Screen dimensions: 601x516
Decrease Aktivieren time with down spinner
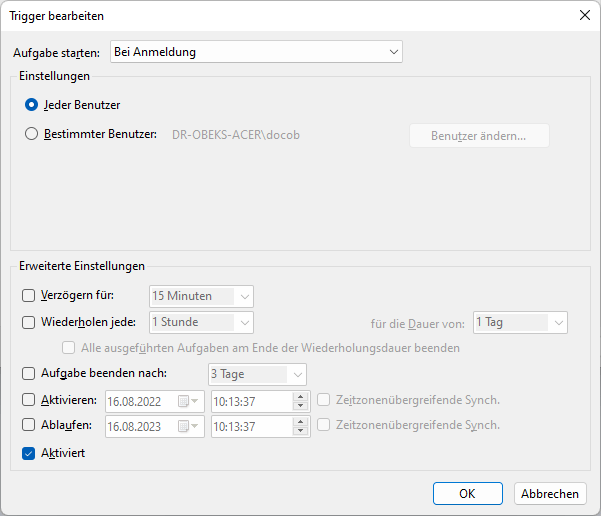300,406
